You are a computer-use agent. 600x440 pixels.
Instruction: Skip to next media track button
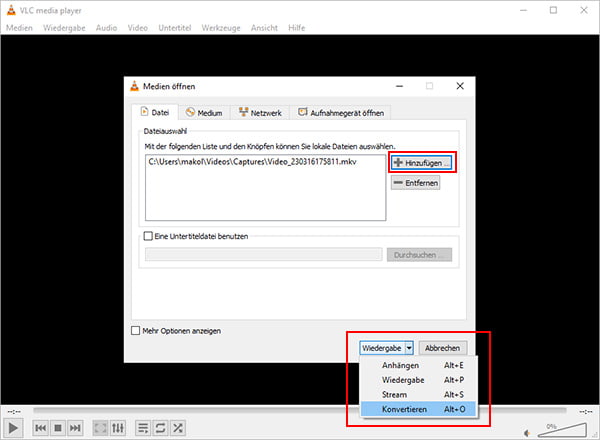(x=75, y=428)
